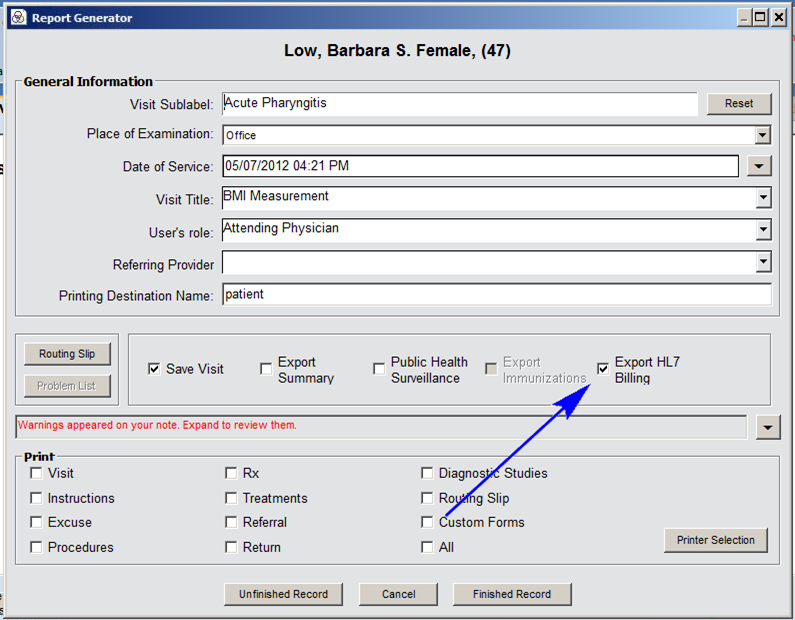The image size is (795, 620).
Task: Minimize the Report Generator window
Action: click(744, 18)
